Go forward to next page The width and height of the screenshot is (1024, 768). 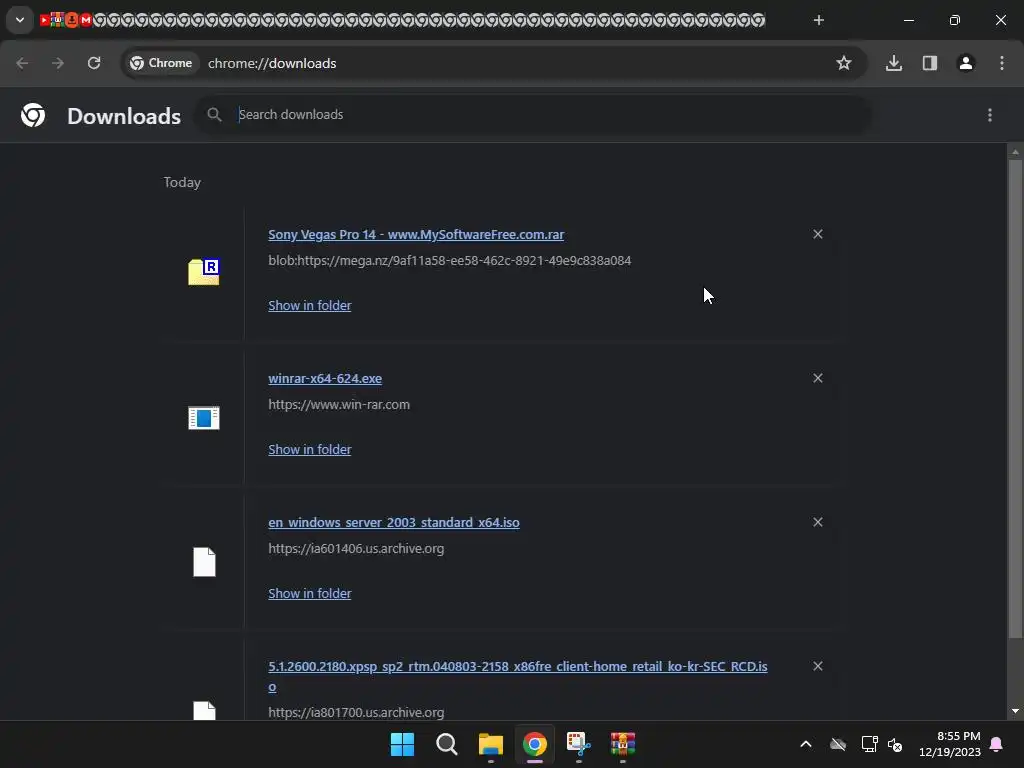coord(58,63)
